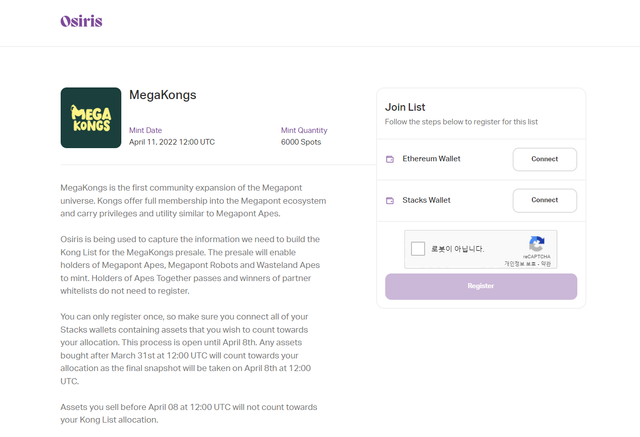Click the Stacks Wallet label
This screenshot has width=640, height=437.
tap(427, 200)
